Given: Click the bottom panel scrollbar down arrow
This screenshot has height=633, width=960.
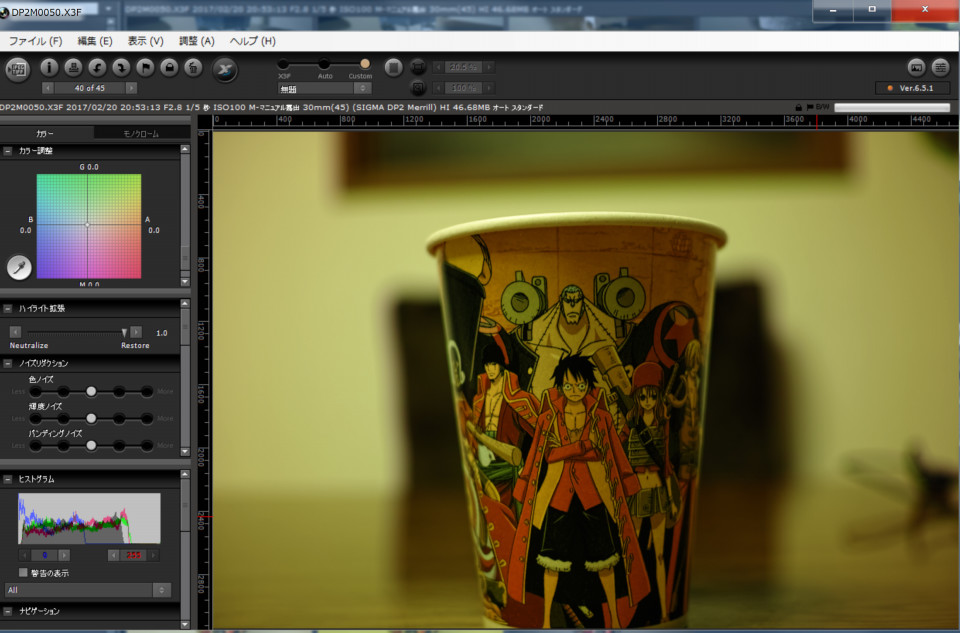Looking at the screenshot, I should click(x=186, y=624).
